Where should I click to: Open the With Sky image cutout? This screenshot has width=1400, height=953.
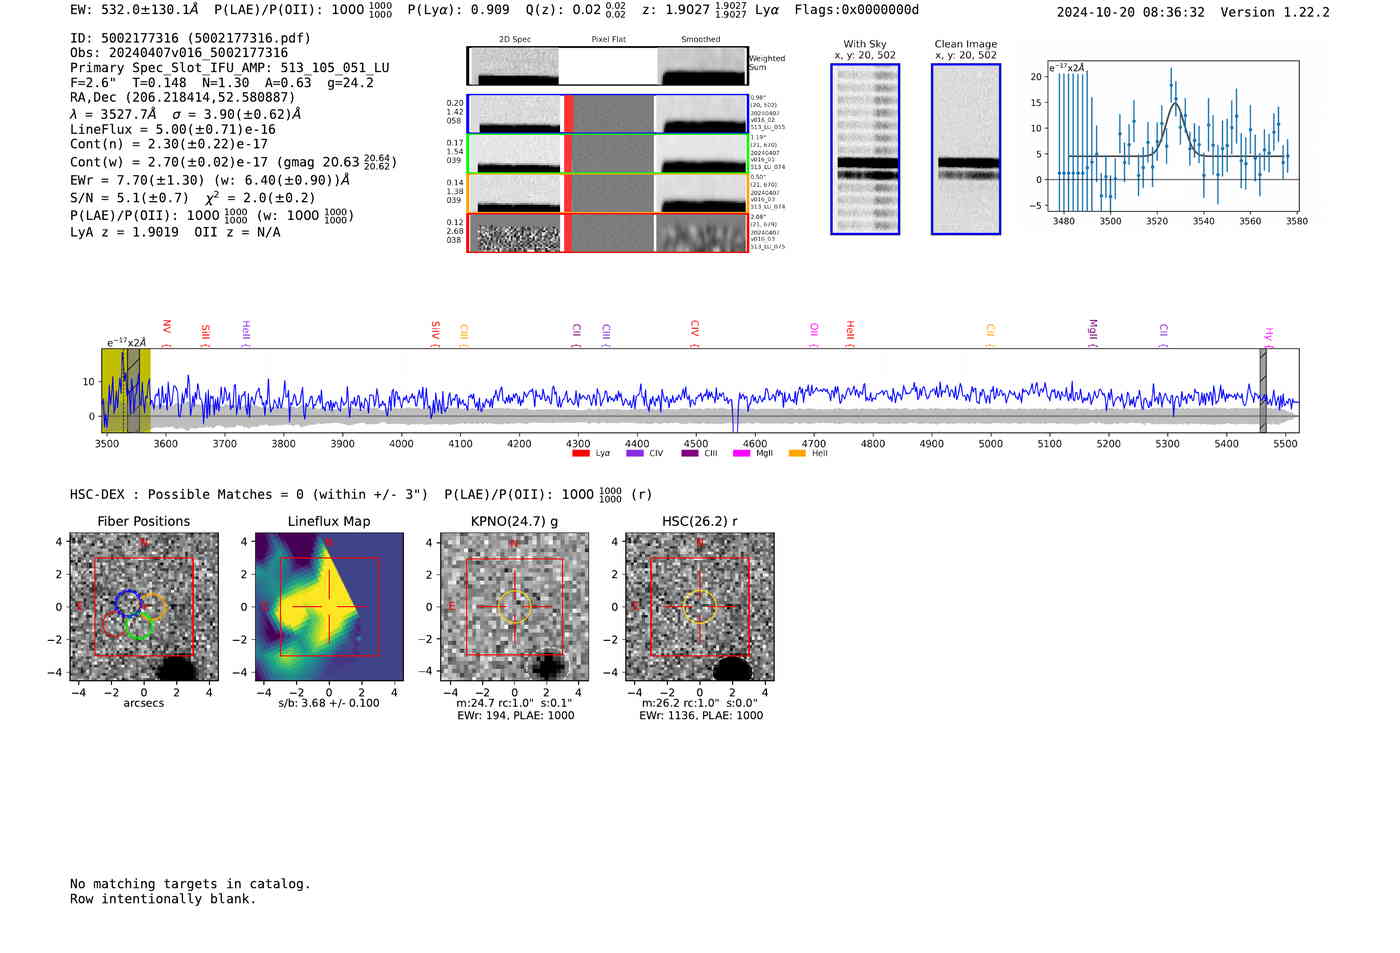pos(865,149)
